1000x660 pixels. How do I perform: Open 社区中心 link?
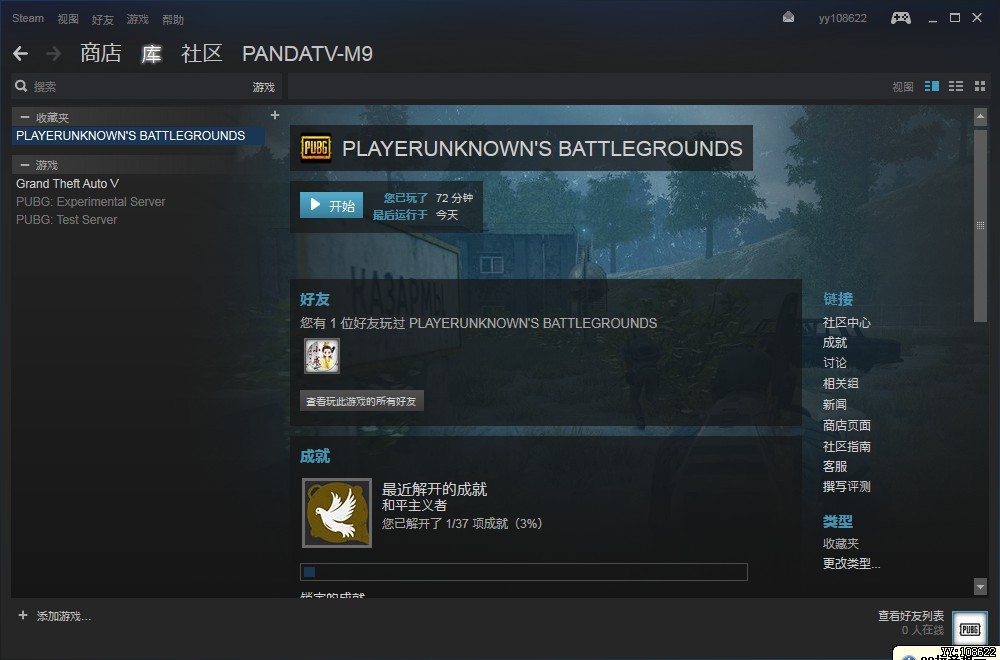(846, 323)
